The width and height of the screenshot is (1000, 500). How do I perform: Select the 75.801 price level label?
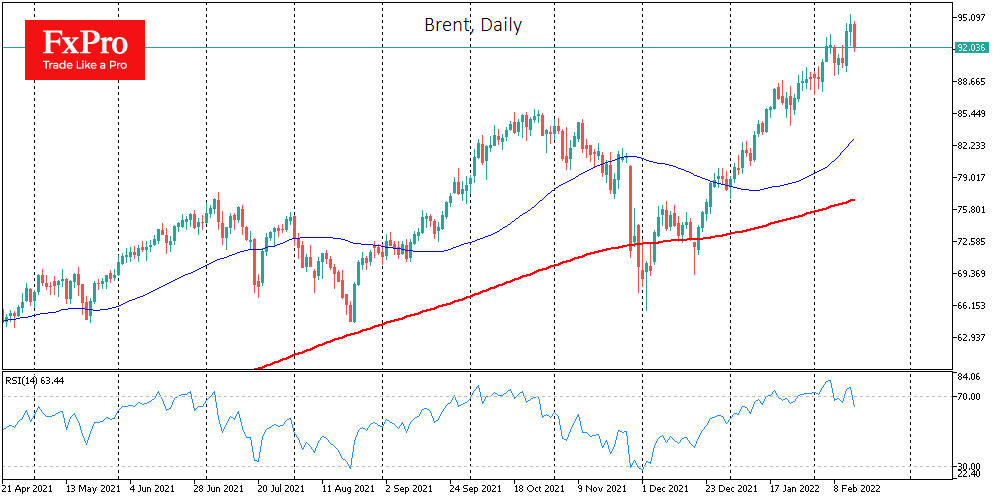[972, 210]
